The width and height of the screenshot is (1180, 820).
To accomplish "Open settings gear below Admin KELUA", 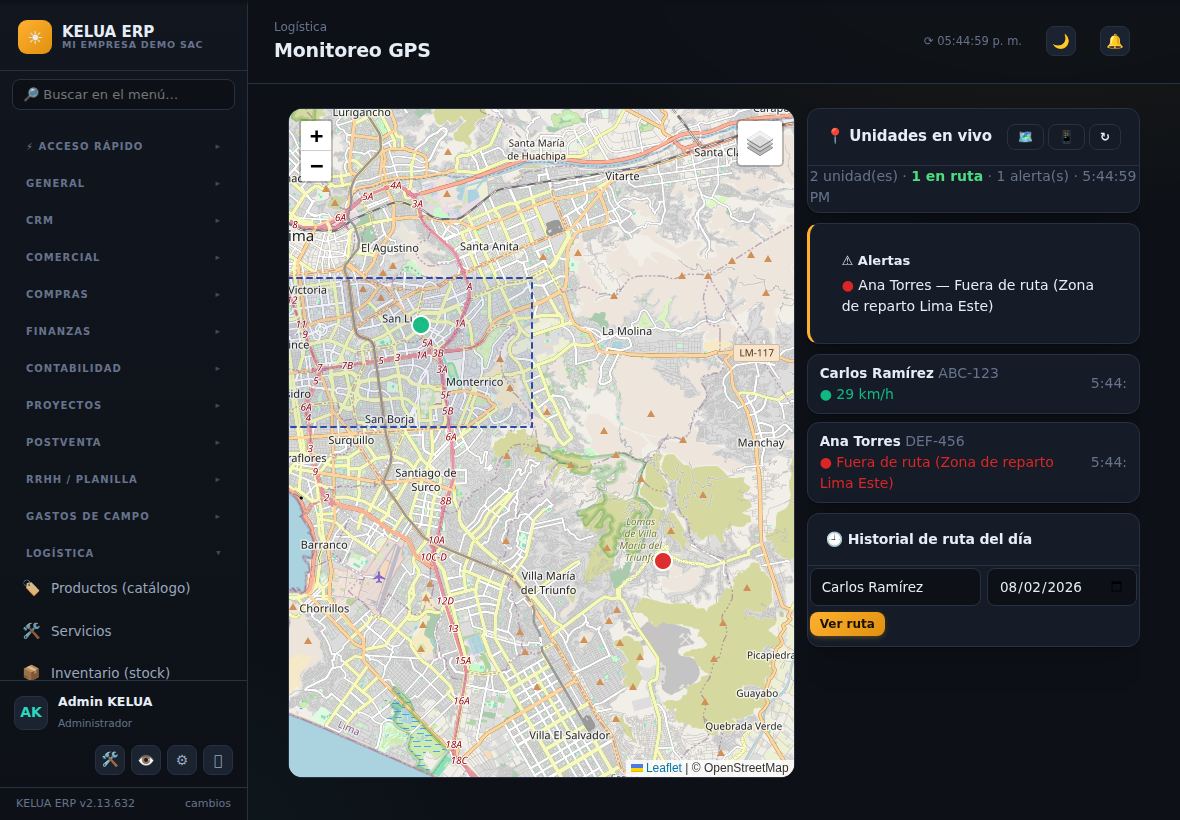I will [x=182, y=760].
